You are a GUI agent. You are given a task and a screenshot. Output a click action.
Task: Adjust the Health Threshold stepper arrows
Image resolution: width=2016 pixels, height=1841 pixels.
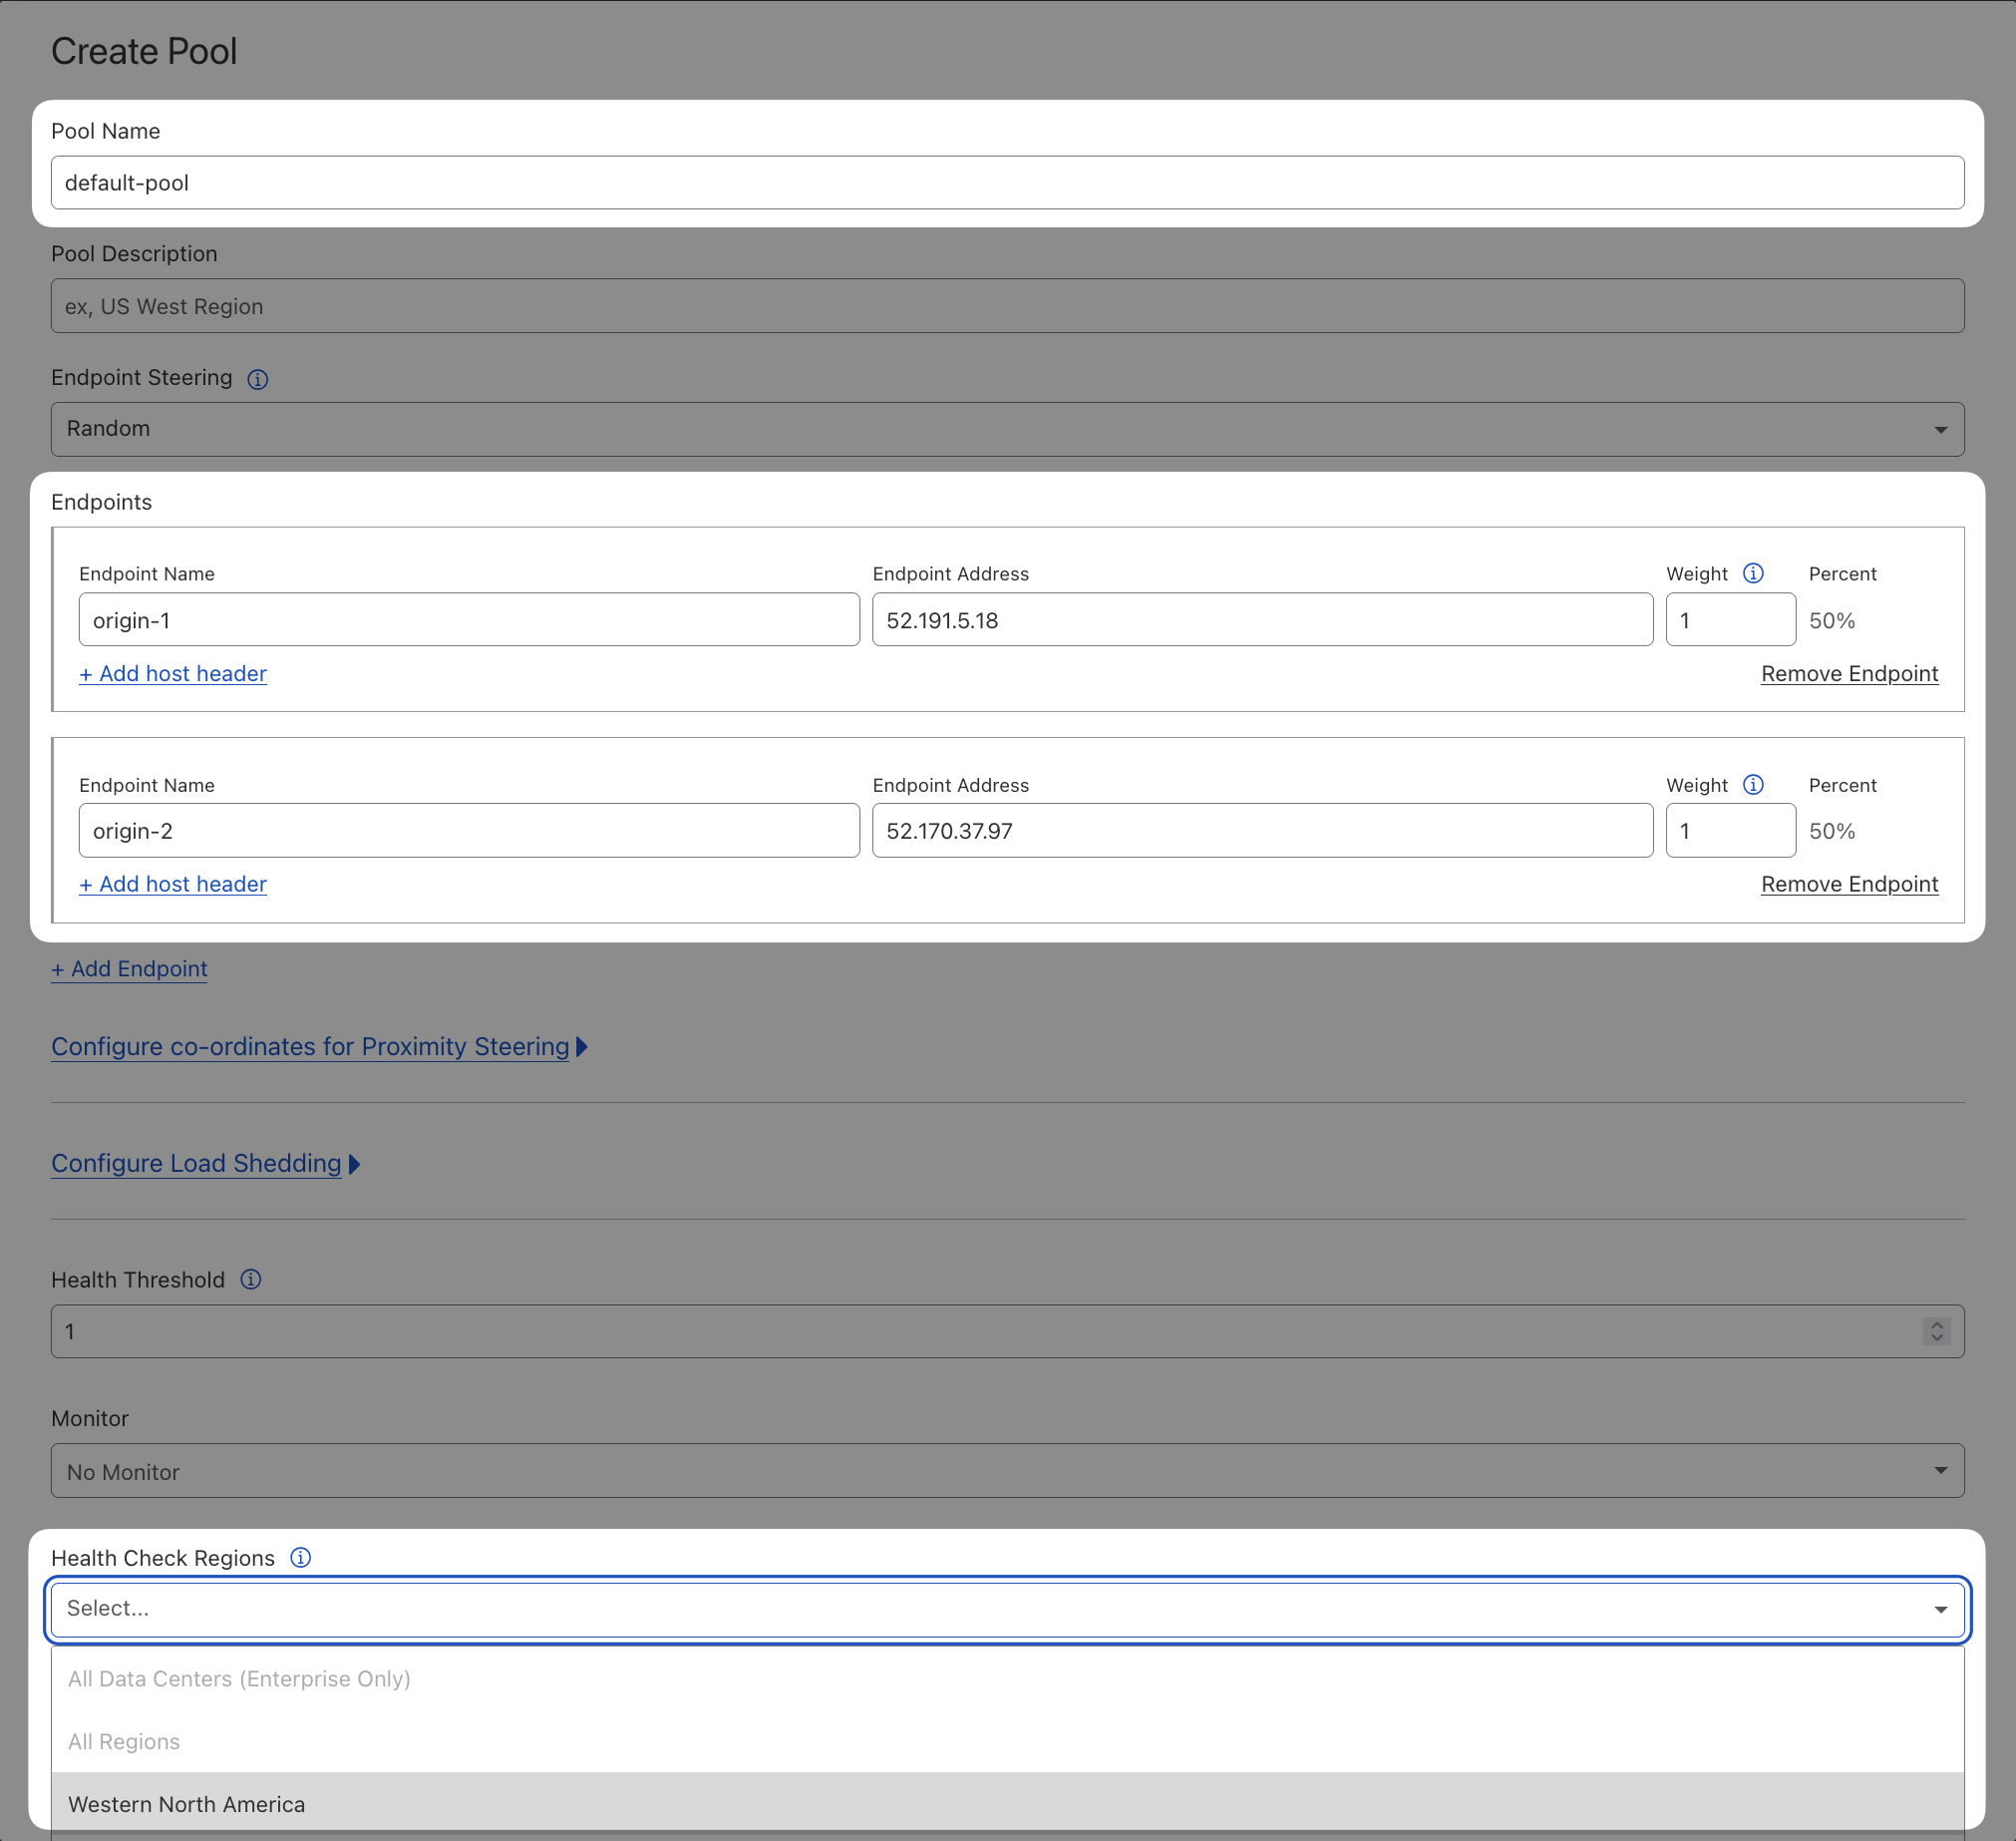pos(1936,1331)
